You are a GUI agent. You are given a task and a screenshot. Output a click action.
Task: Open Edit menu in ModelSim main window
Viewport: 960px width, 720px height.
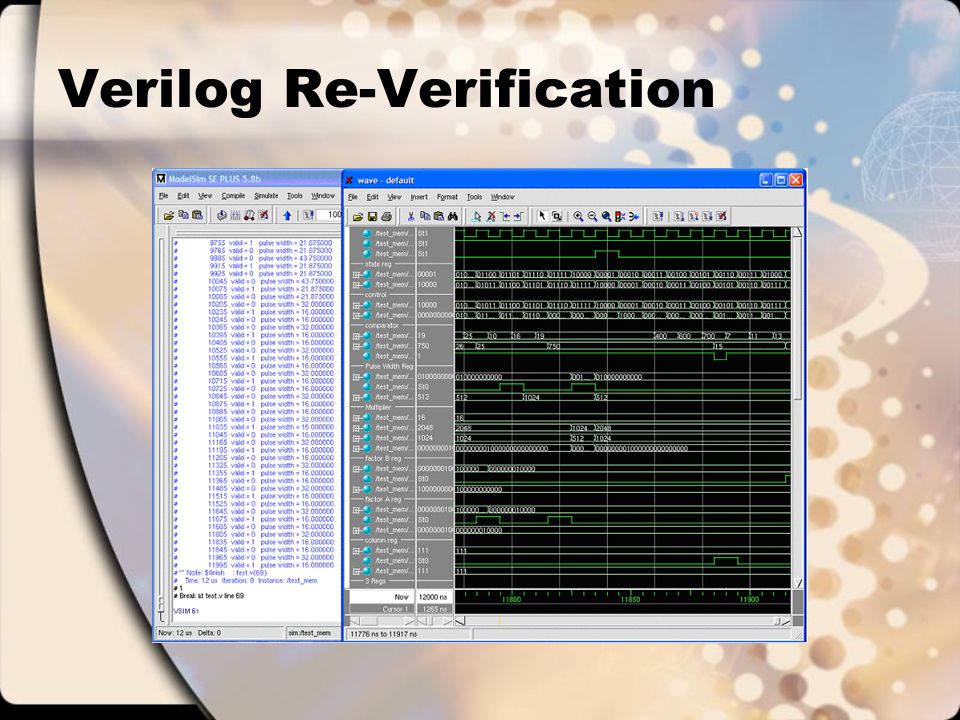tap(183, 196)
